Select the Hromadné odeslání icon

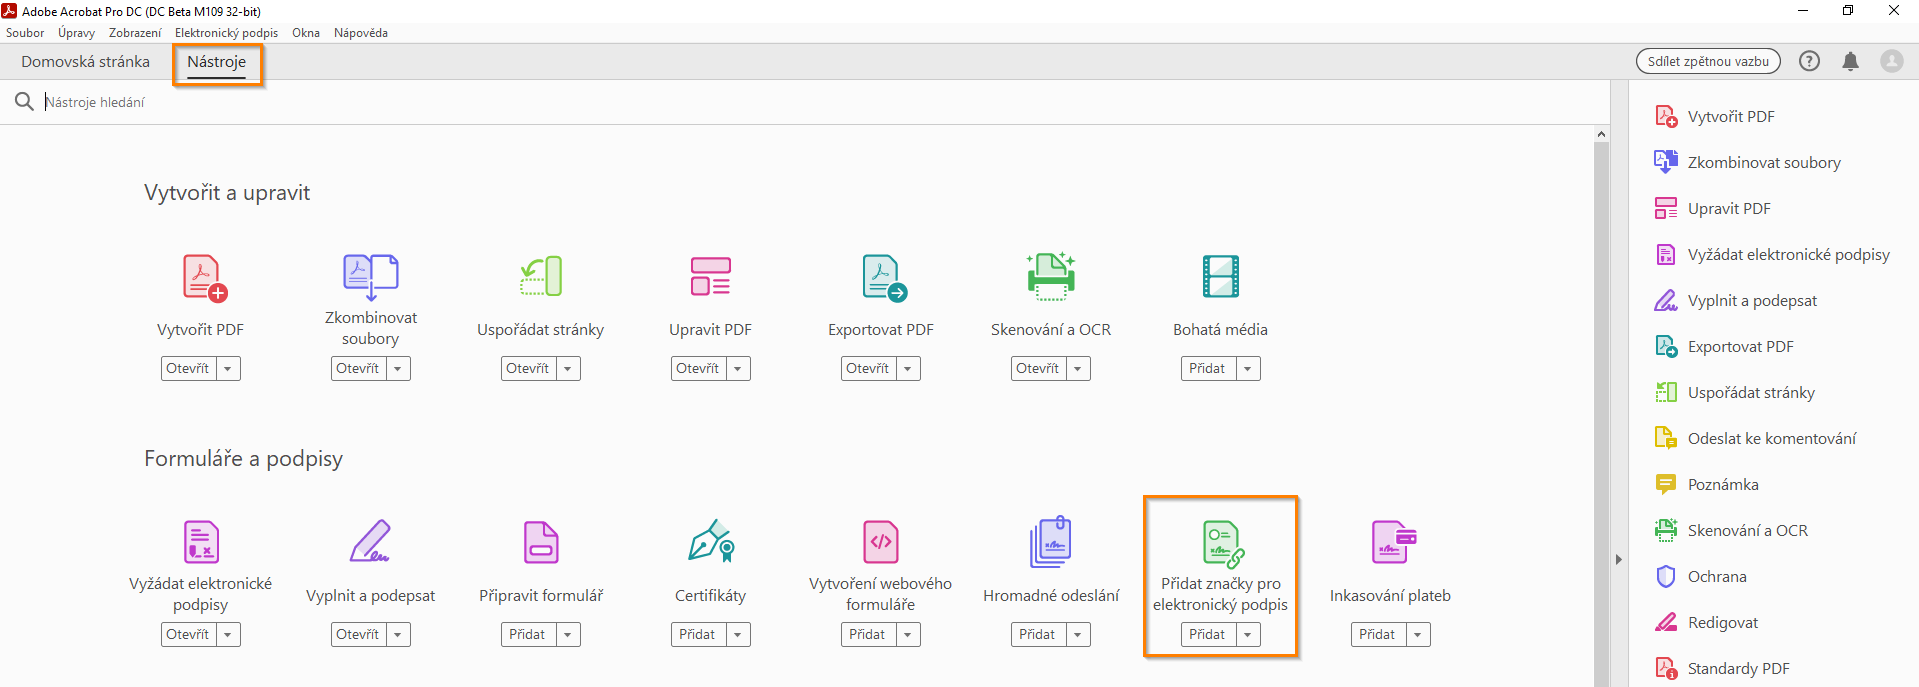[1051, 542]
